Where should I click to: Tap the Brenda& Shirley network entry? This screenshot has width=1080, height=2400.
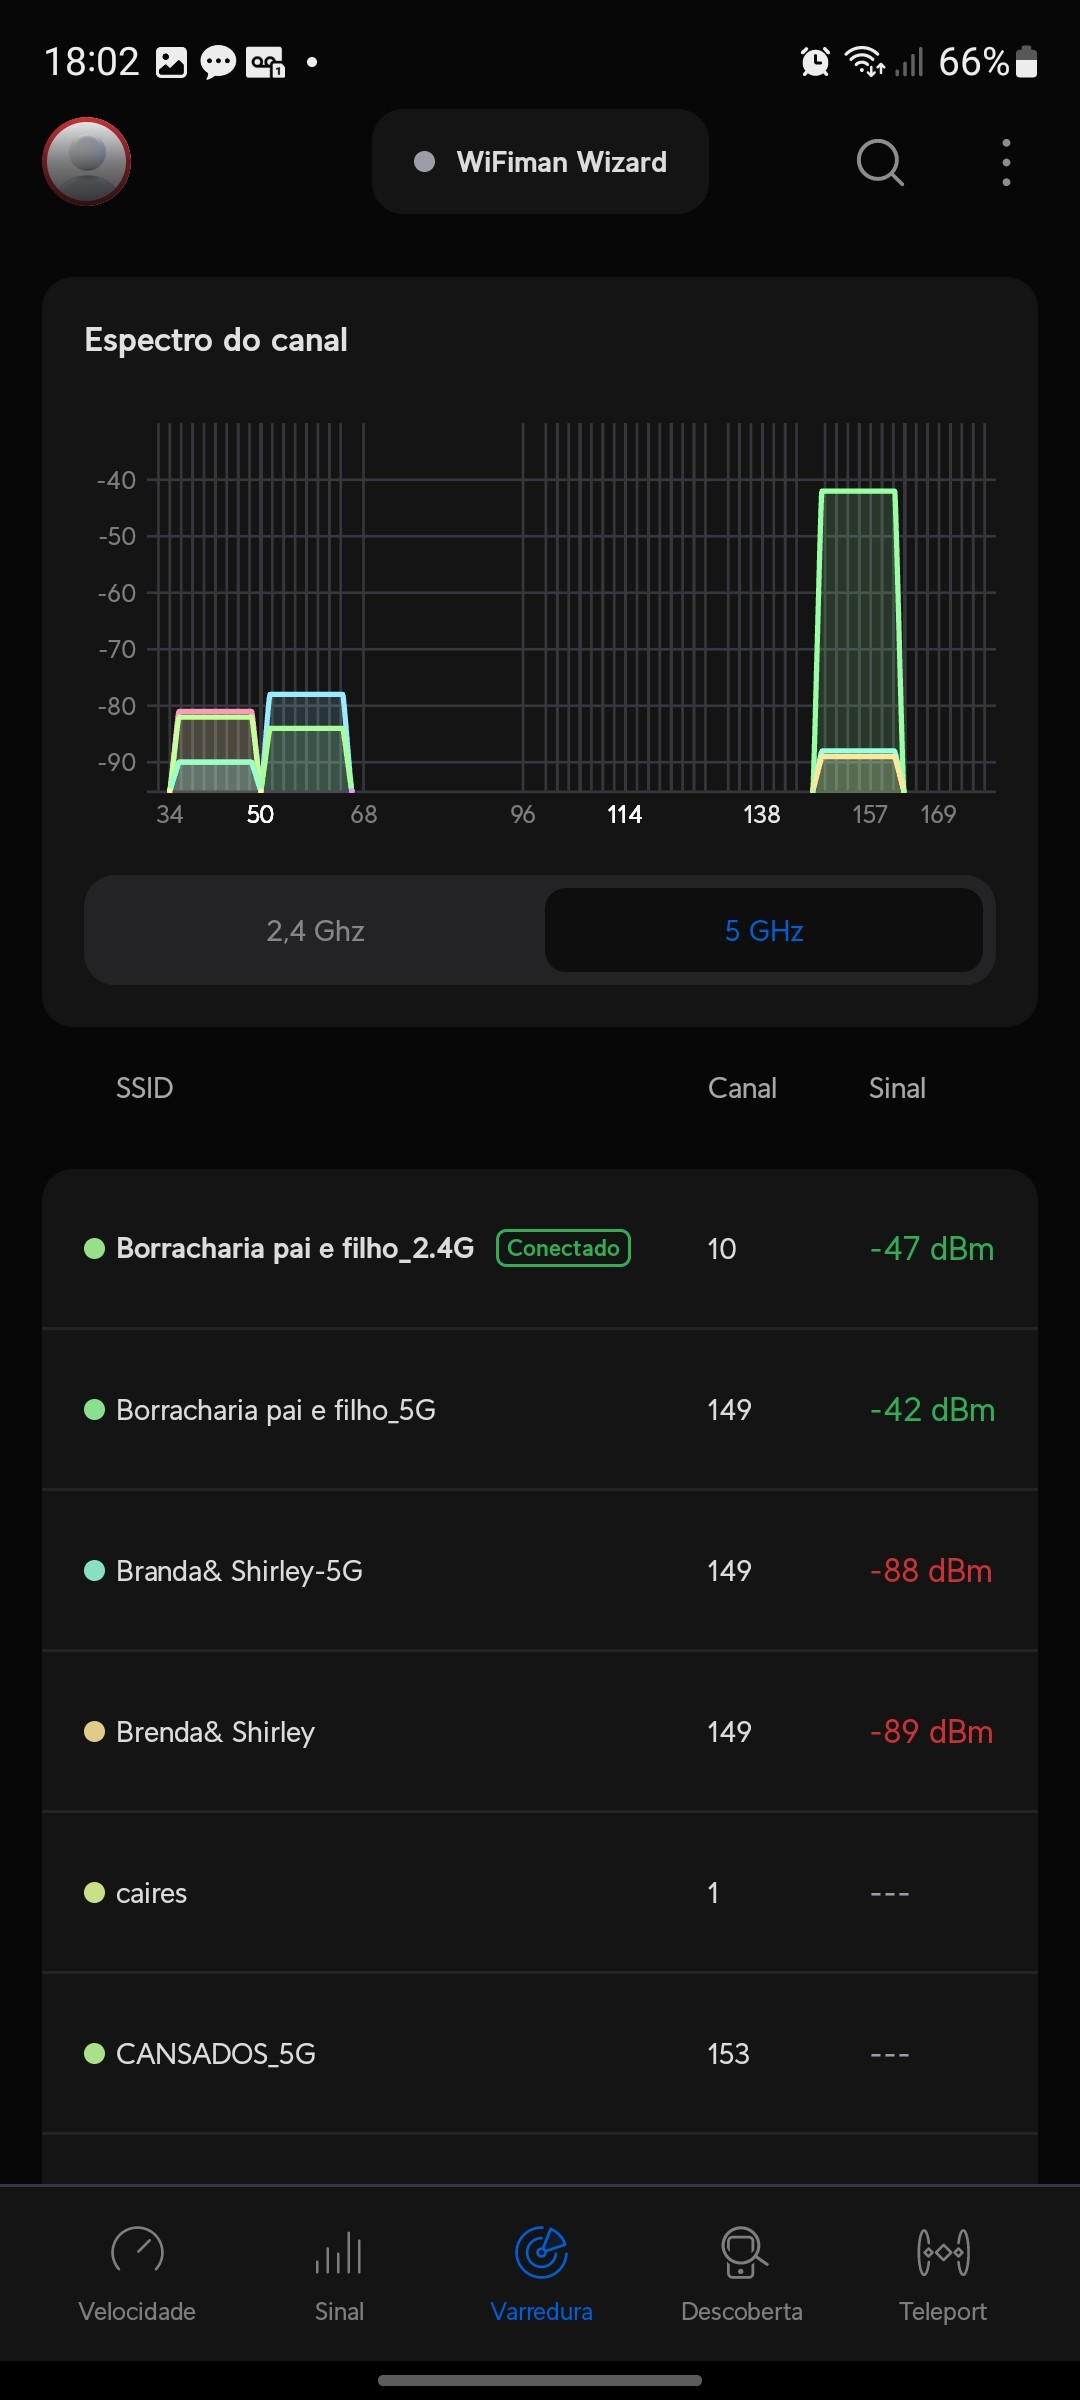point(215,1732)
